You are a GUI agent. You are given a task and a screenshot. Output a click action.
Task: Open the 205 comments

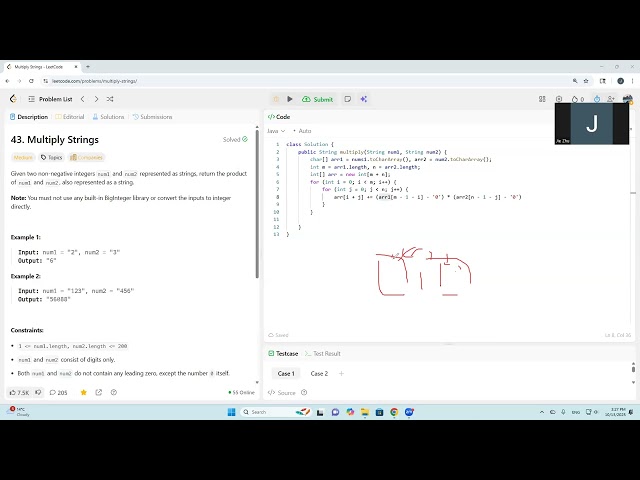(58, 393)
